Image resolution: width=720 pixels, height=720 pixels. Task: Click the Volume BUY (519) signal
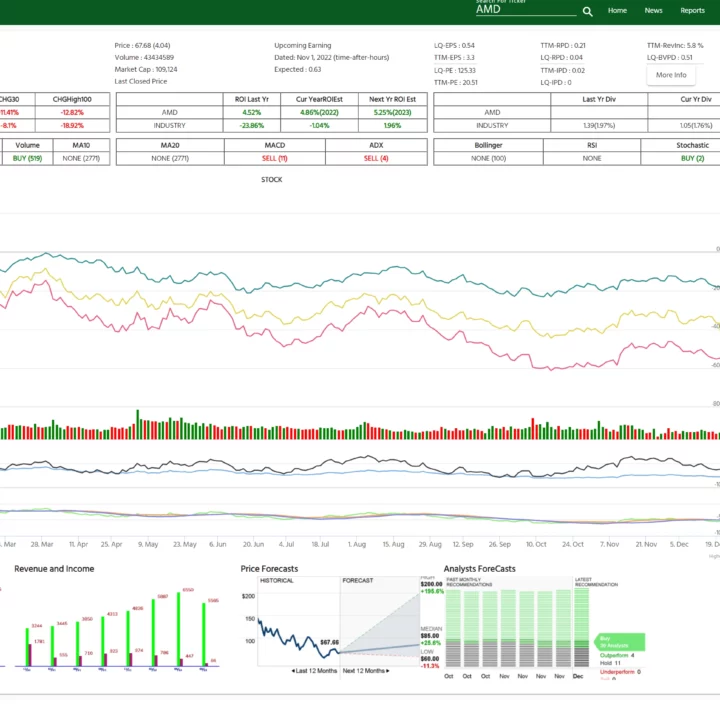pyautogui.click(x=27, y=158)
